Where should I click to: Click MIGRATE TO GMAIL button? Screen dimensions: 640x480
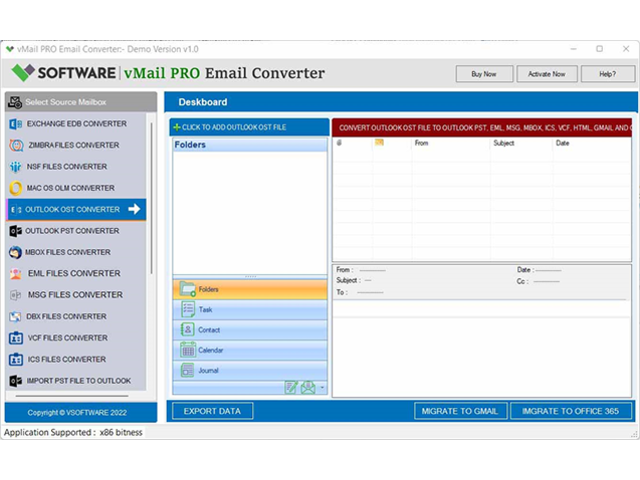click(x=460, y=411)
